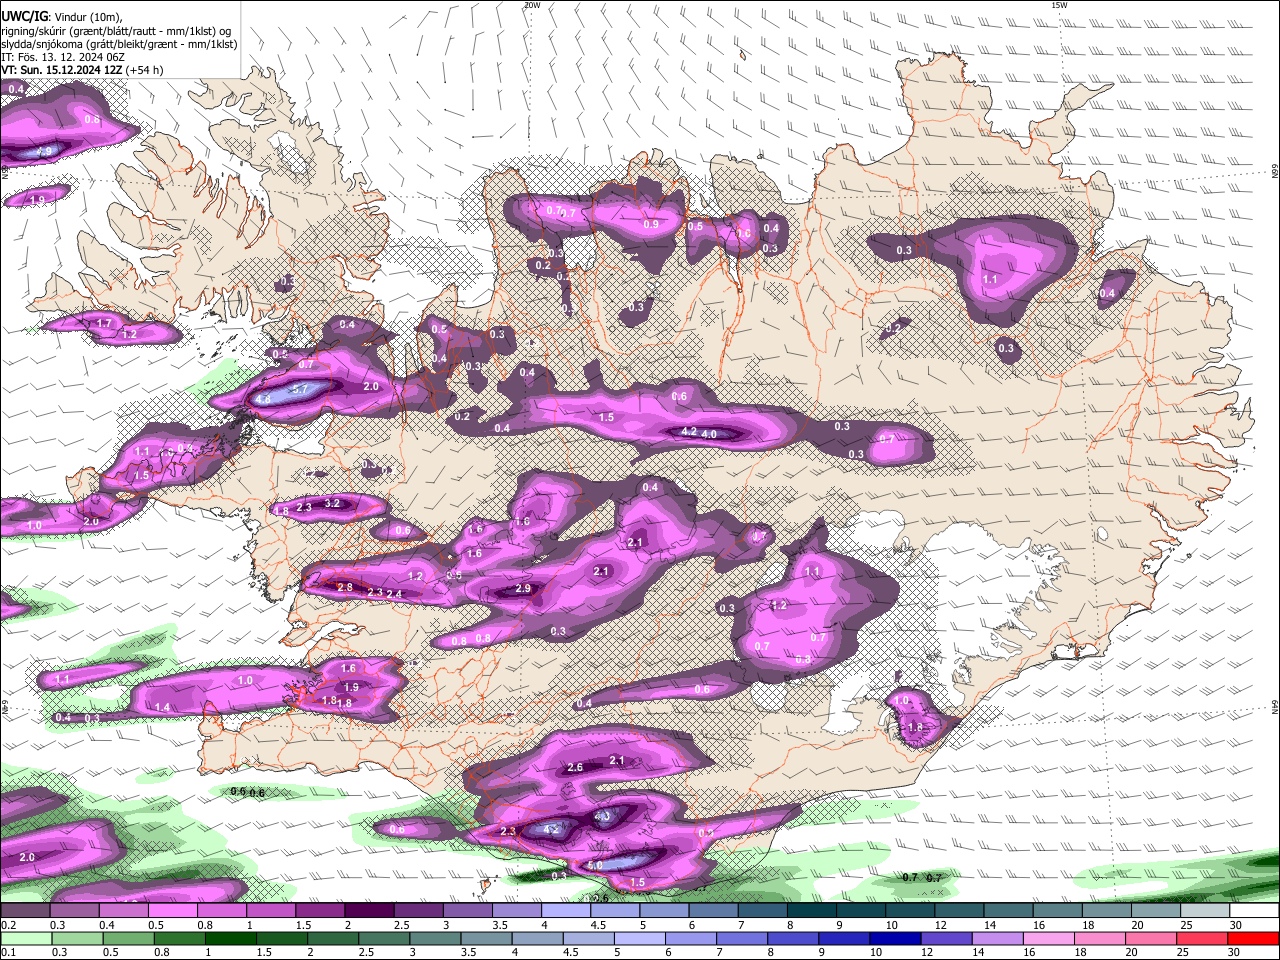Click the red swatch labeled 30 in the lower legend row
Viewport: 1280px width, 960px height.
tap(1254, 938)
